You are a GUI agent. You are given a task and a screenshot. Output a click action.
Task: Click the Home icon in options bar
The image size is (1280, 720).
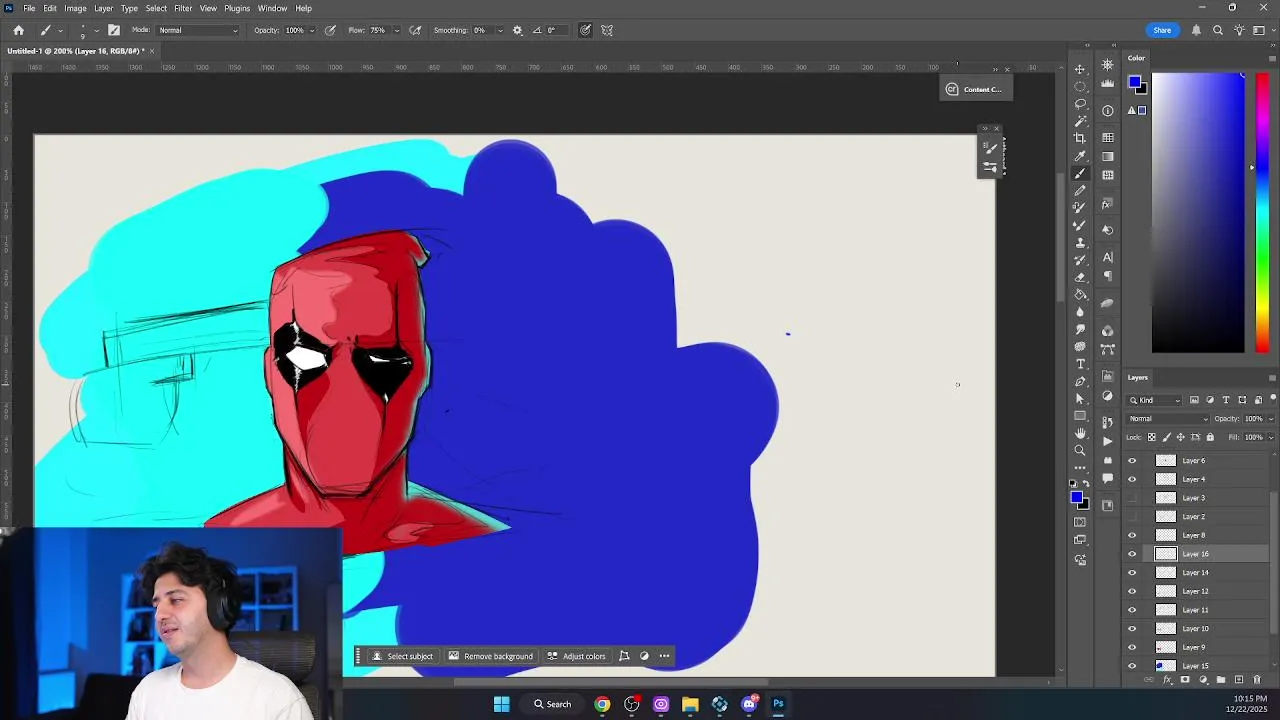tap(19, 30)
